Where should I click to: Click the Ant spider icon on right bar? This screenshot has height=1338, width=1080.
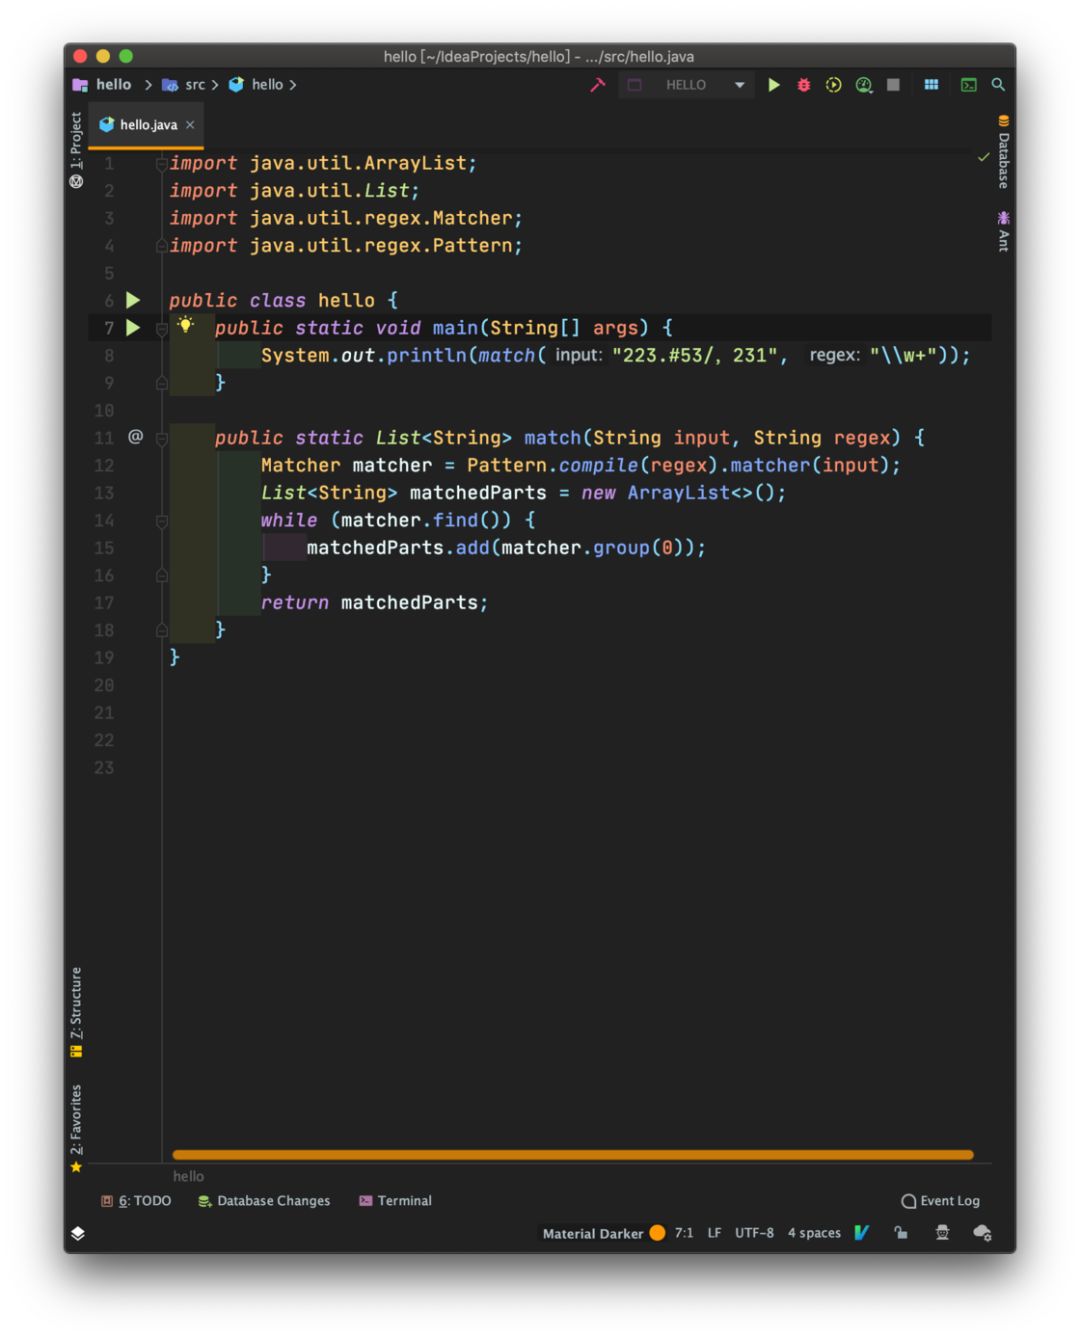point(1003,217)
